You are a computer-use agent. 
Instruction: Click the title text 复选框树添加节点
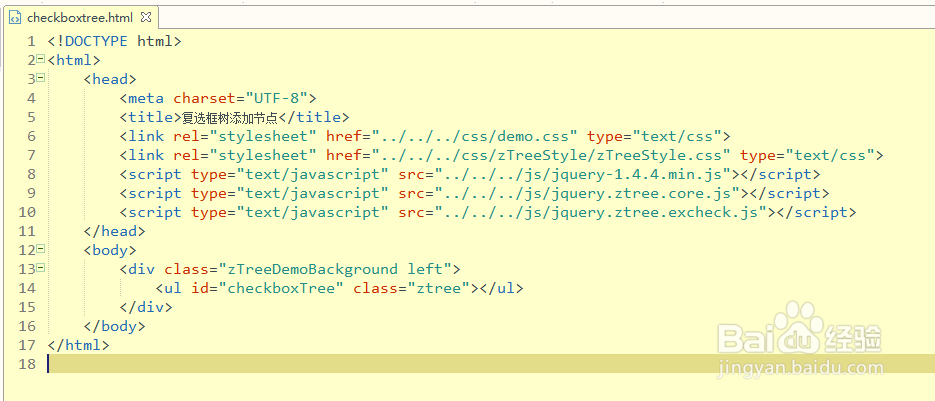point(231,117)
